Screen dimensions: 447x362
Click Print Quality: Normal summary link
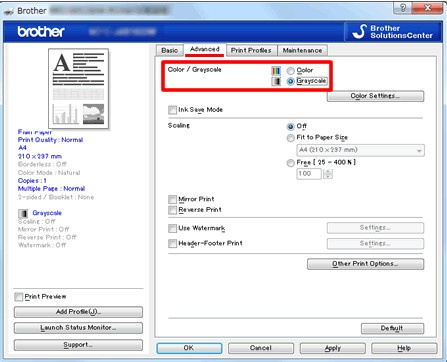[x=50, y=140]
